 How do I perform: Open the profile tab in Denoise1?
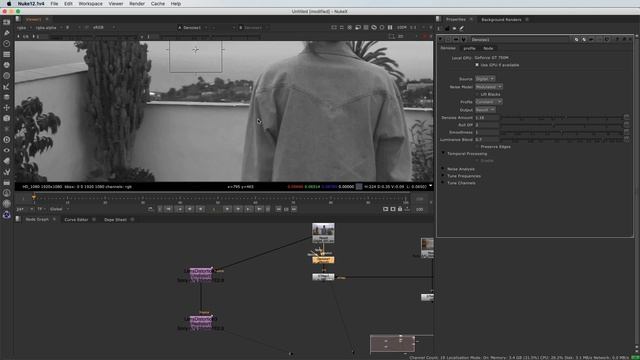tap(469, 48)
